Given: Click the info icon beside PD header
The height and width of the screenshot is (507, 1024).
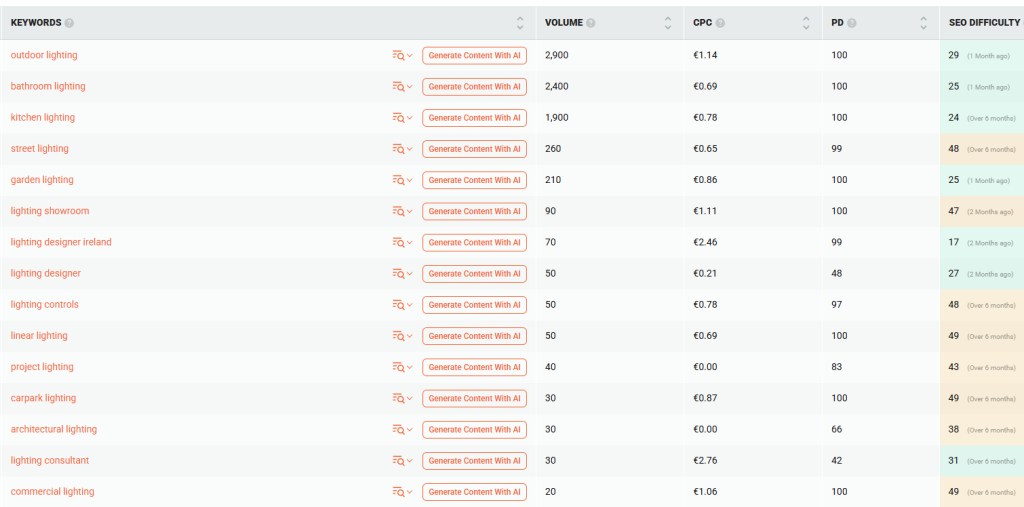Looking at the screenshot, I should [x=852, y=23].
